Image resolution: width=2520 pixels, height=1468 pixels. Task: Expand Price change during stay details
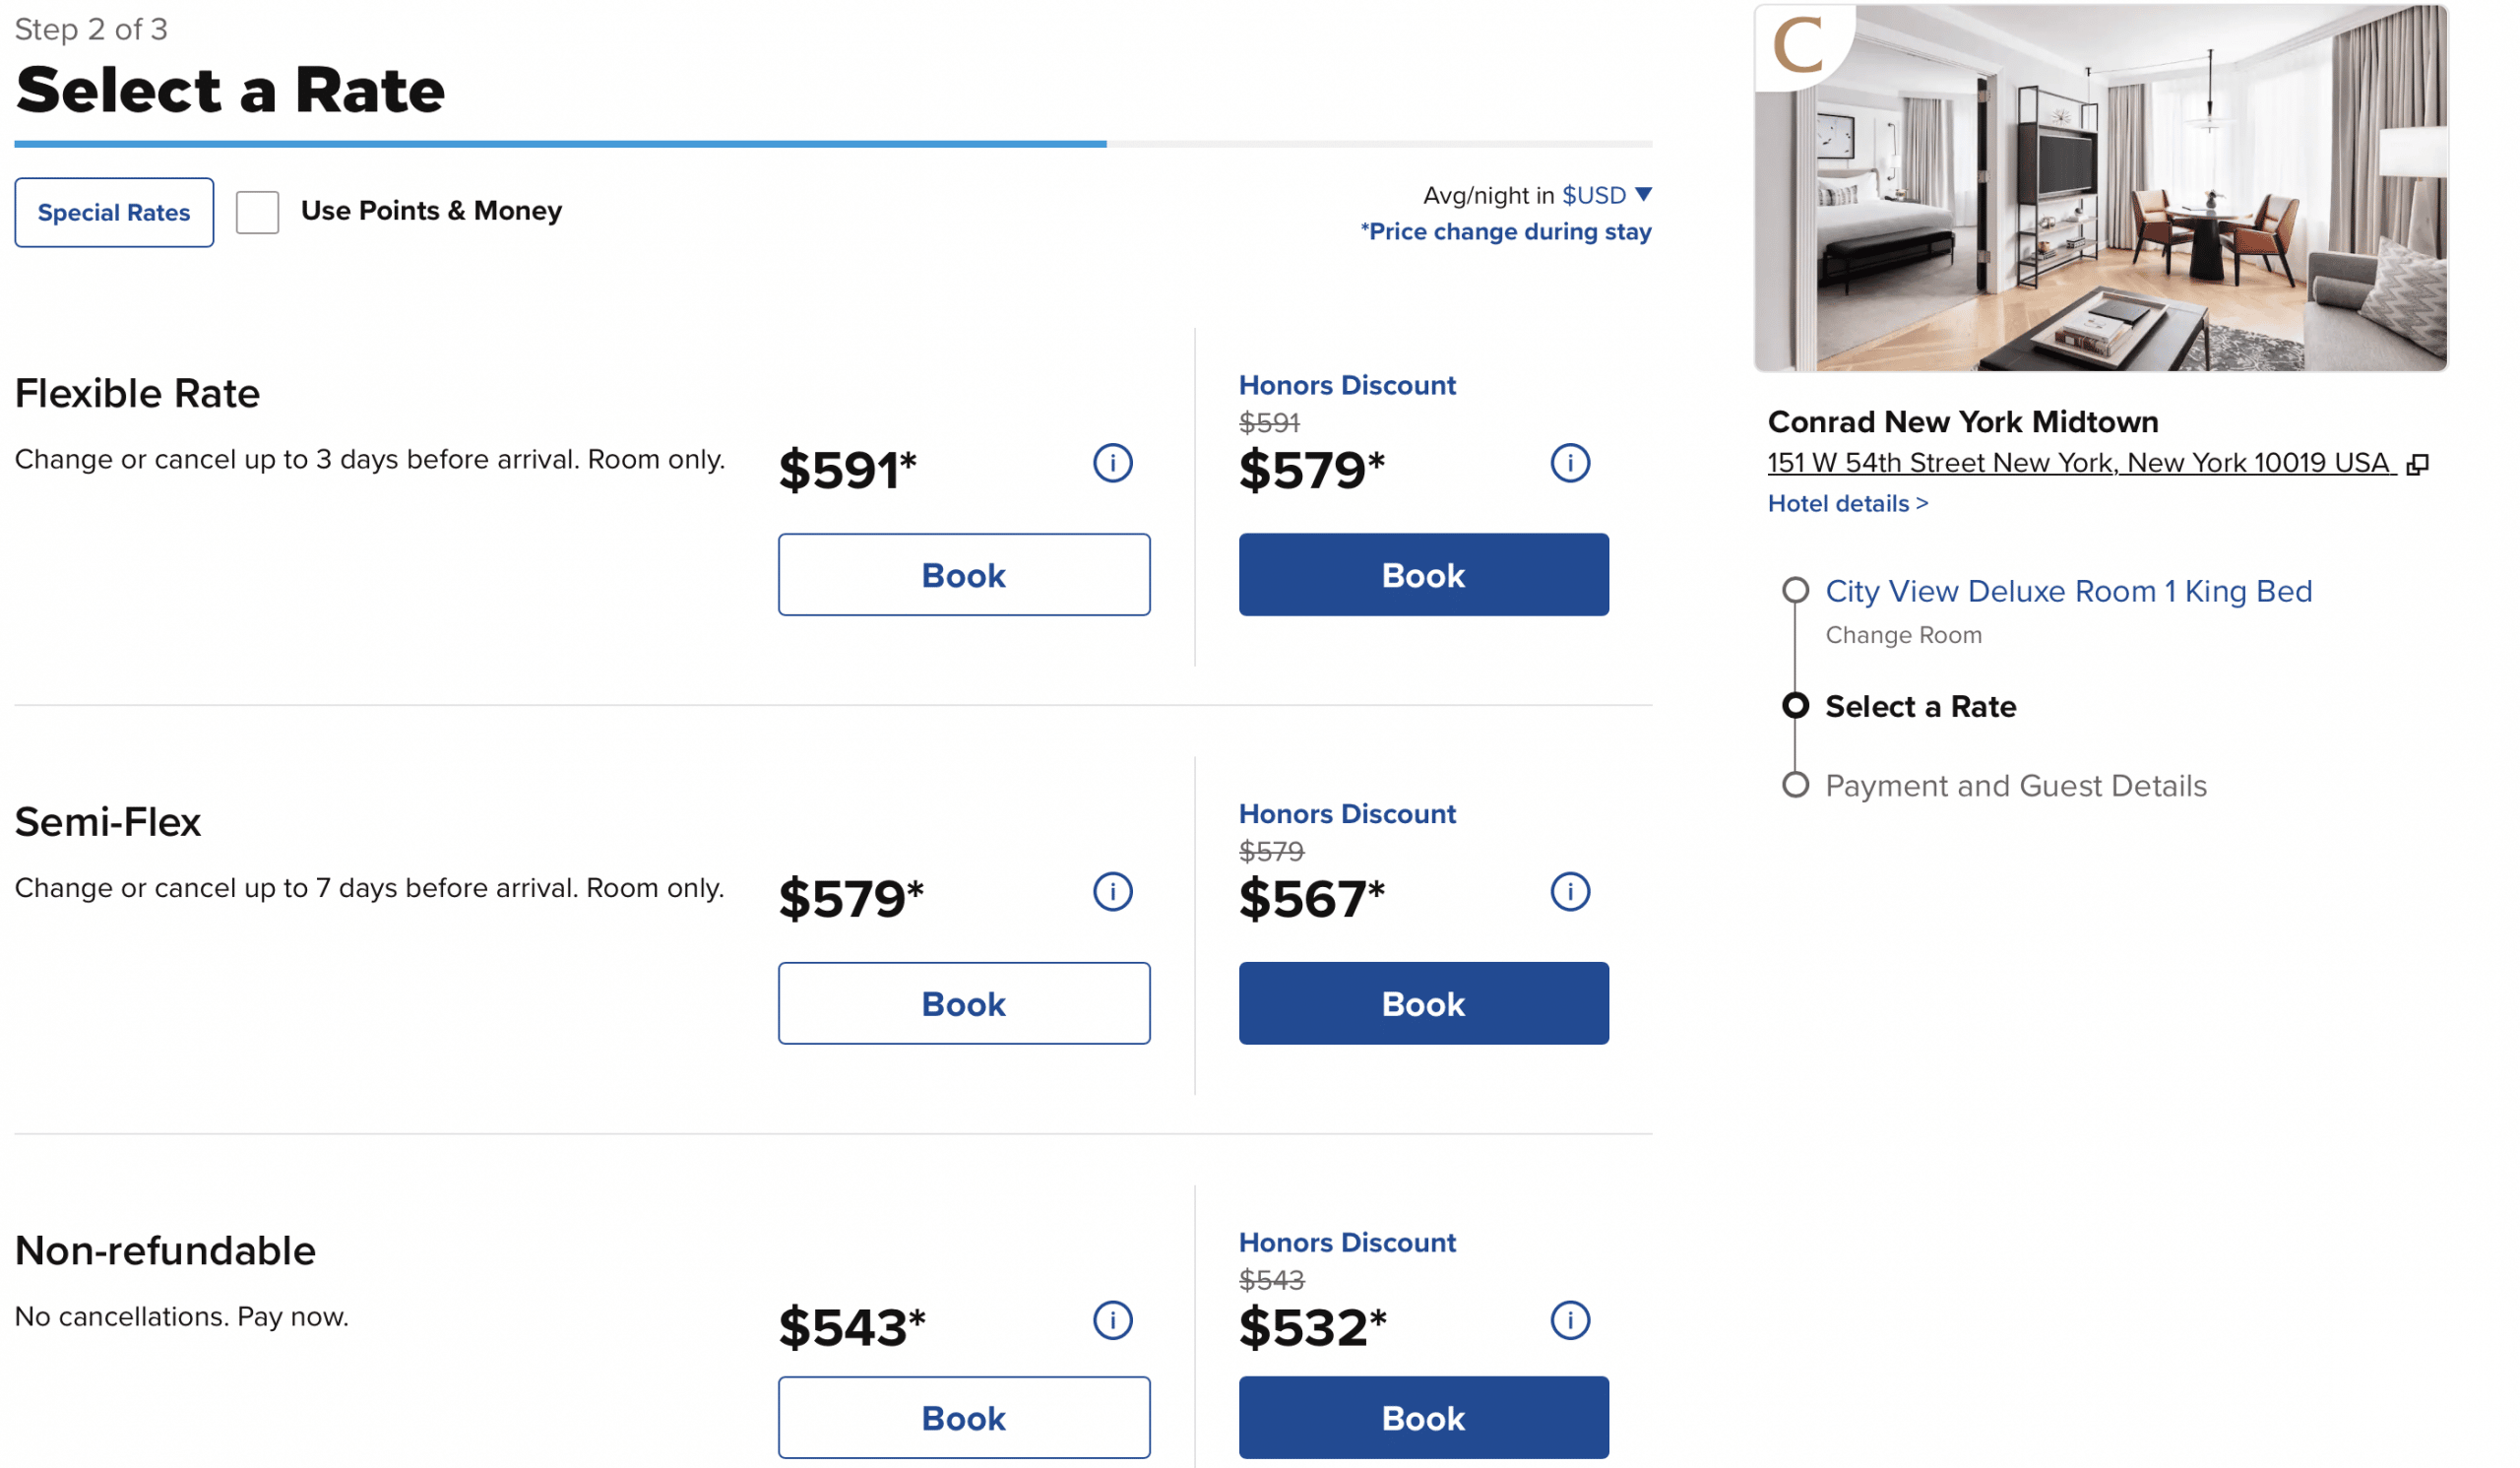tap(1505, 232)
